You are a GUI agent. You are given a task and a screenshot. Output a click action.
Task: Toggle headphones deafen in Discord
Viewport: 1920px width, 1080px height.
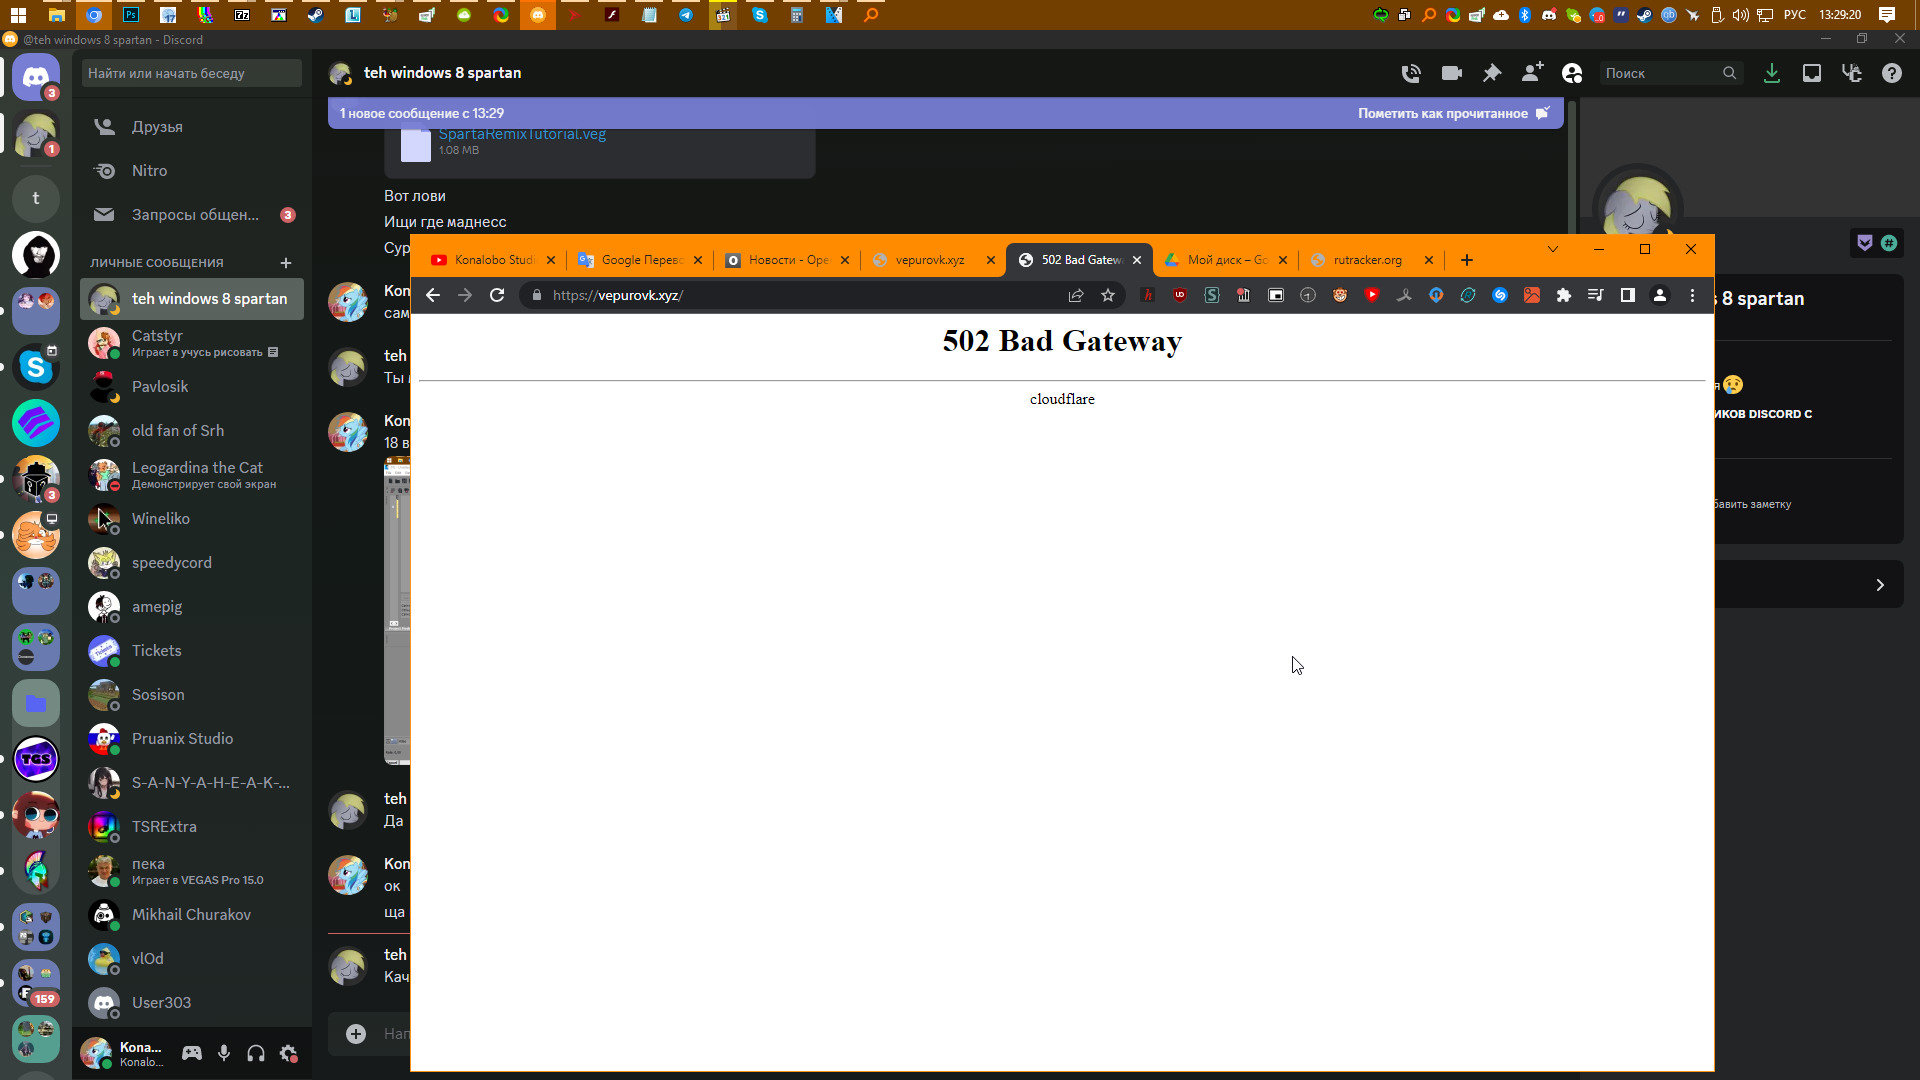coord(256,1053)
